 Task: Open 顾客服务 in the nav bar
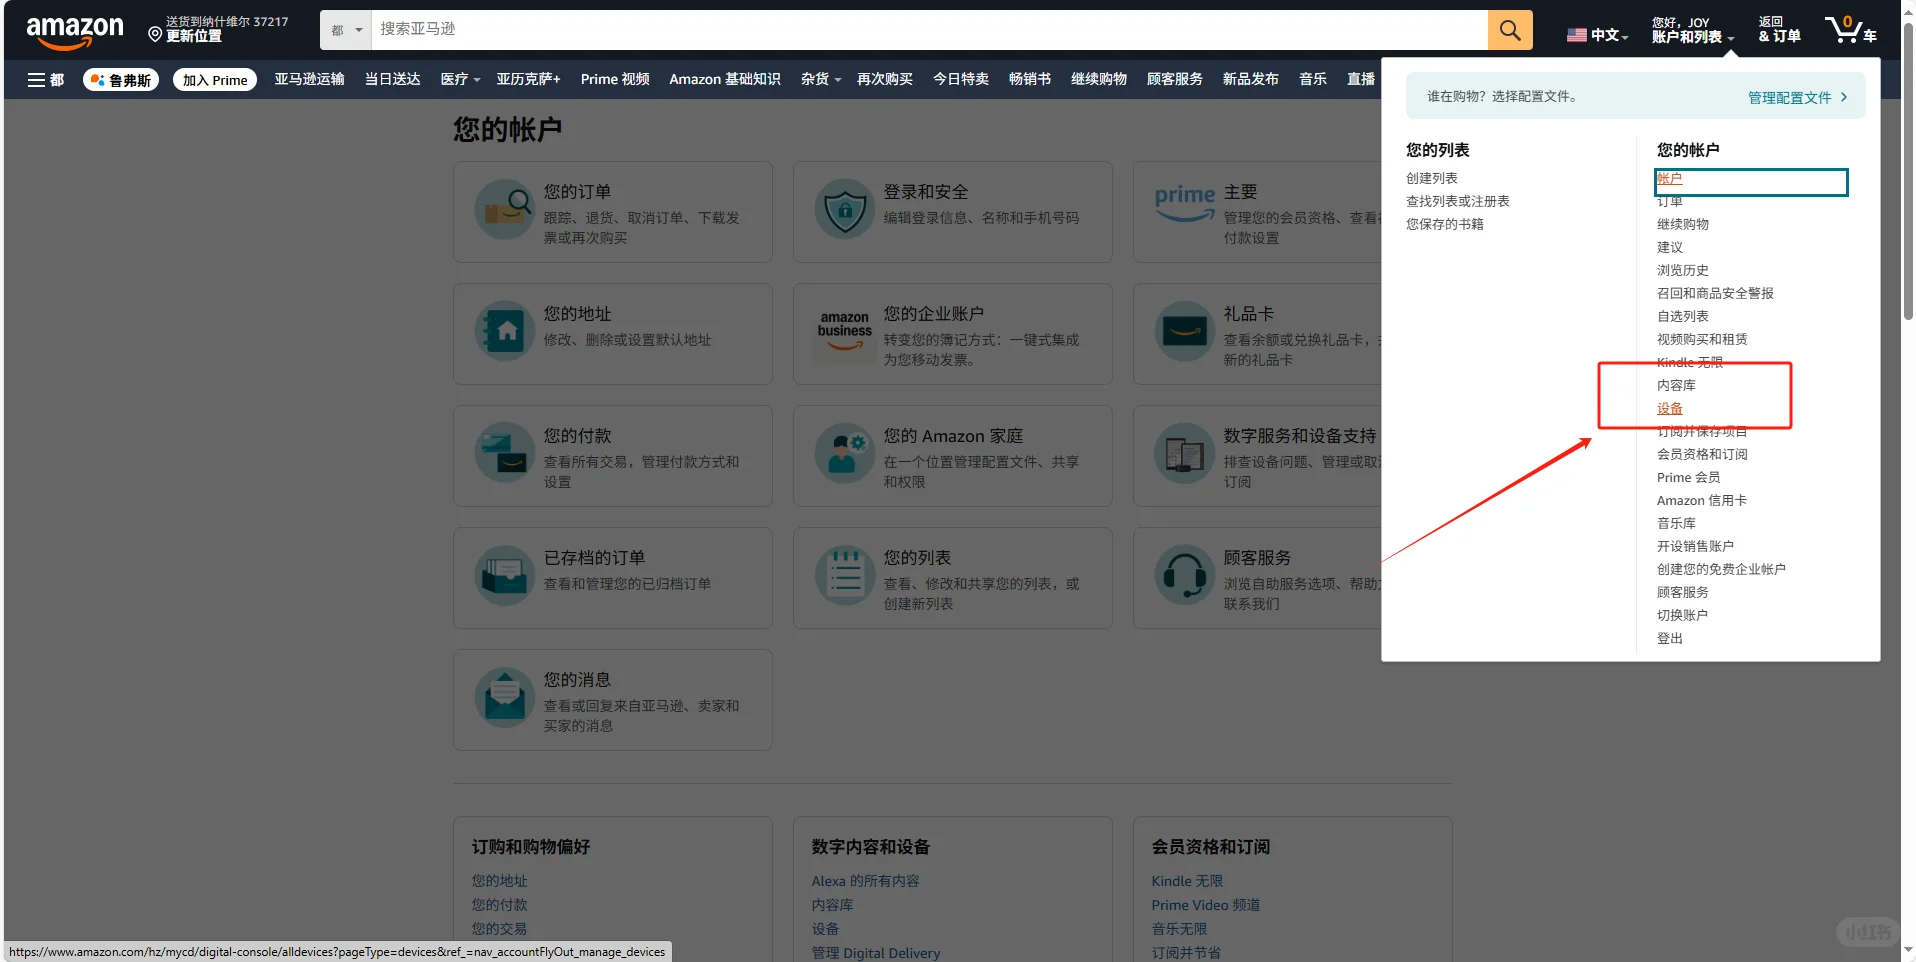tap(1175, 80)
